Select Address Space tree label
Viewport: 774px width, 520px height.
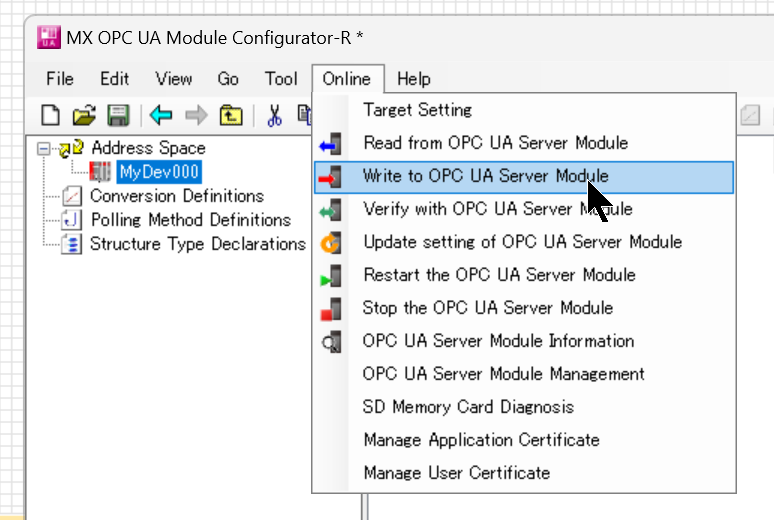click(149, 148)
